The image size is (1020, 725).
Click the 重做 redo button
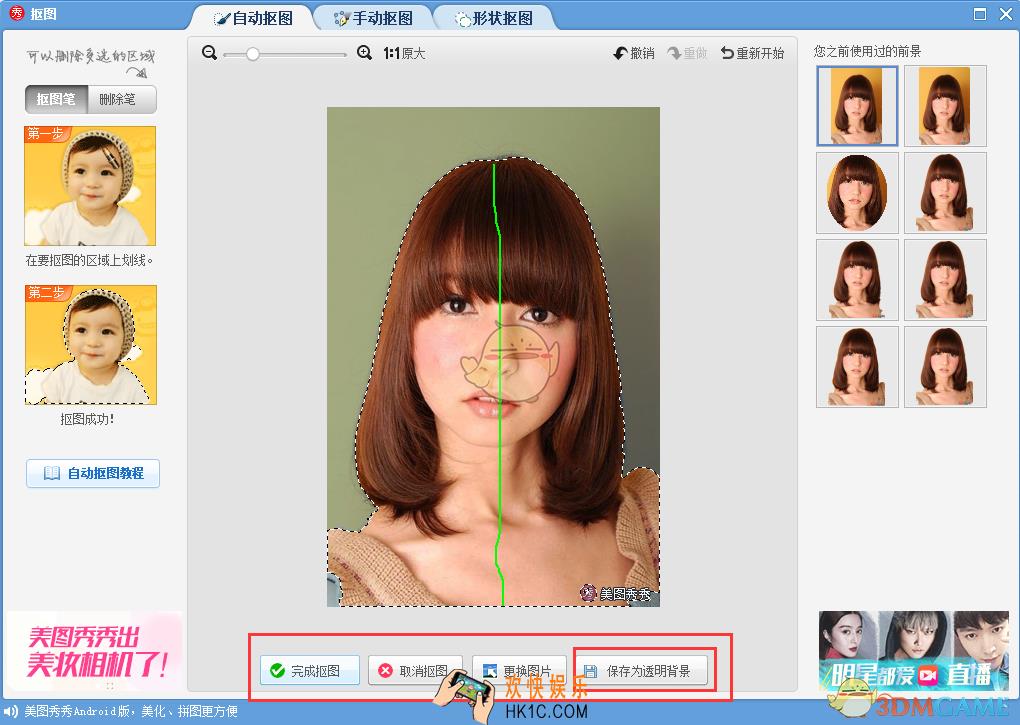pyautogui.click(x=688, y=53)
